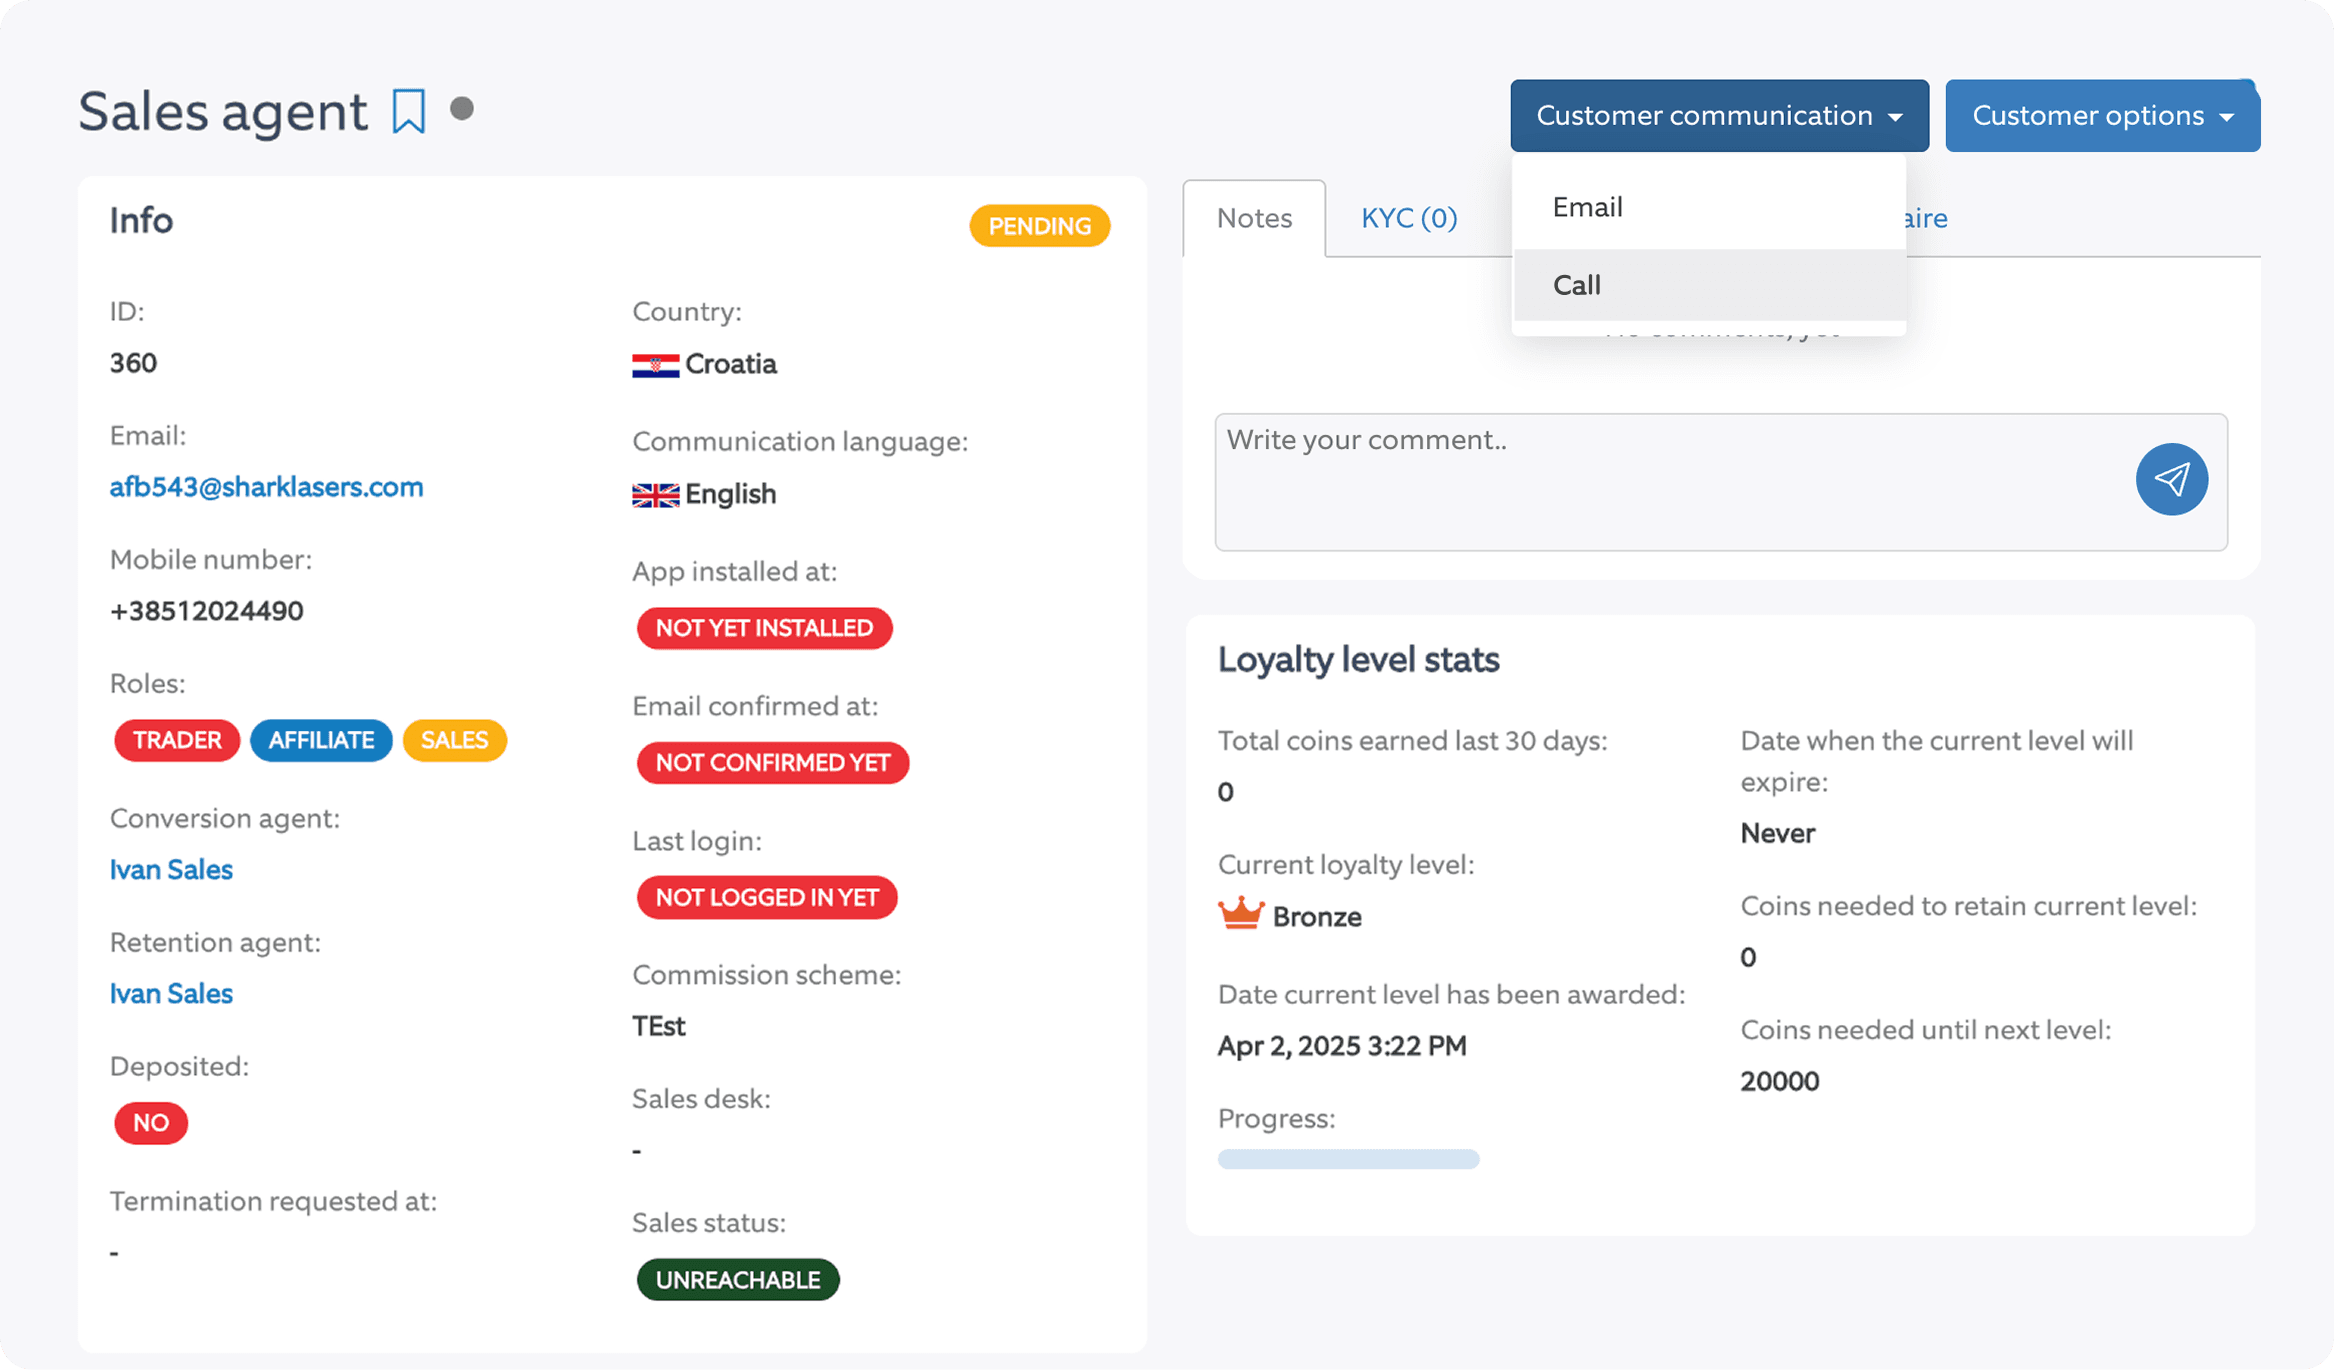Open Conversion agent Ivan Sales link
This screenshot has height=1370, width=2334.
[x=171, y=870]
